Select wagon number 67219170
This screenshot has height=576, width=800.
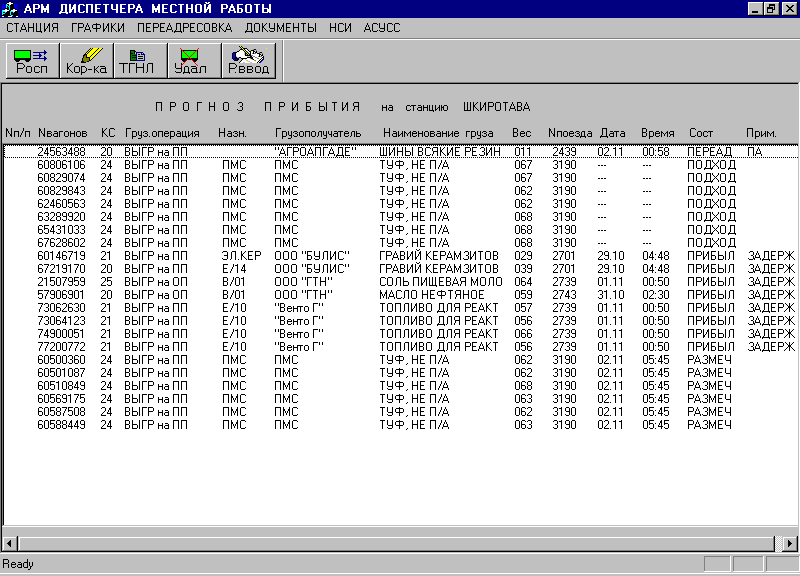[61, 269]
